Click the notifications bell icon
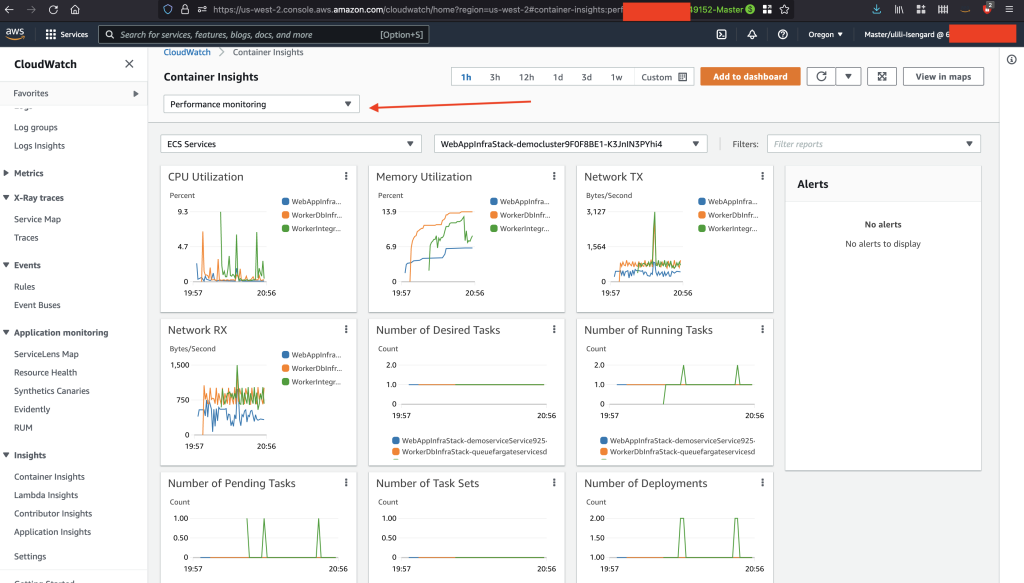This screenshot has width=1024, height=583. tap(753, 34)
